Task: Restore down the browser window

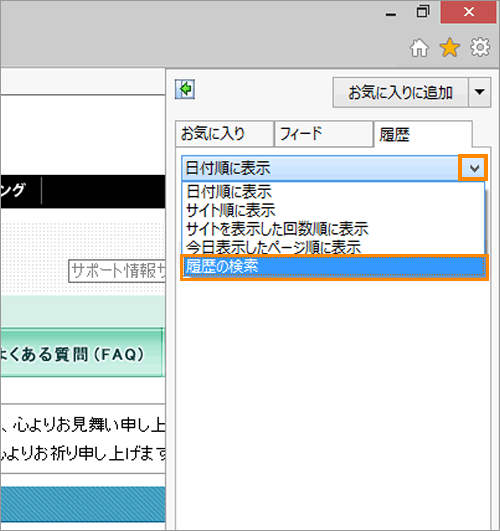Action: coord(423,12)
